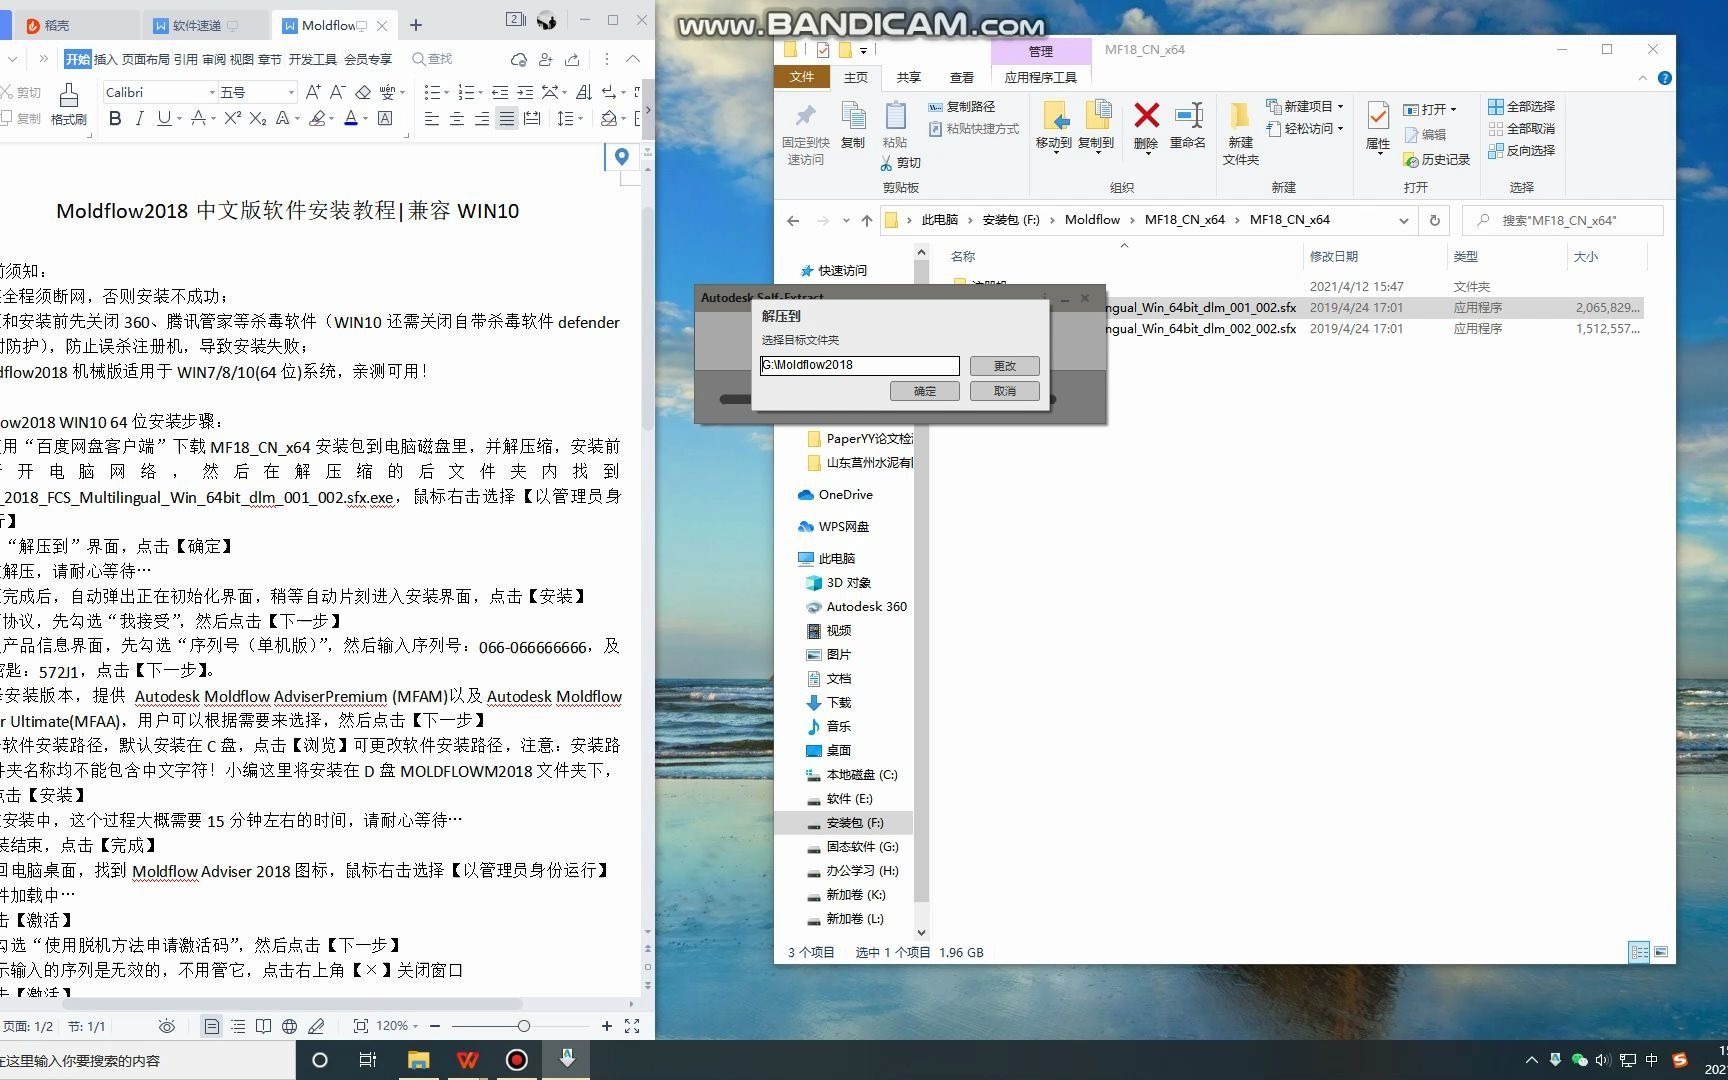Click the 复制 copy icon in Explorer ribbon
Image resolution: width=1728 pixels, height=1080 pixels.
click(x=853, y=125)
